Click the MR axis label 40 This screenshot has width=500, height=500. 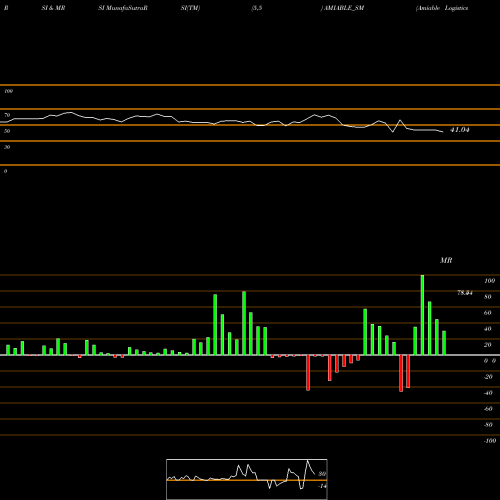[488, 329]
